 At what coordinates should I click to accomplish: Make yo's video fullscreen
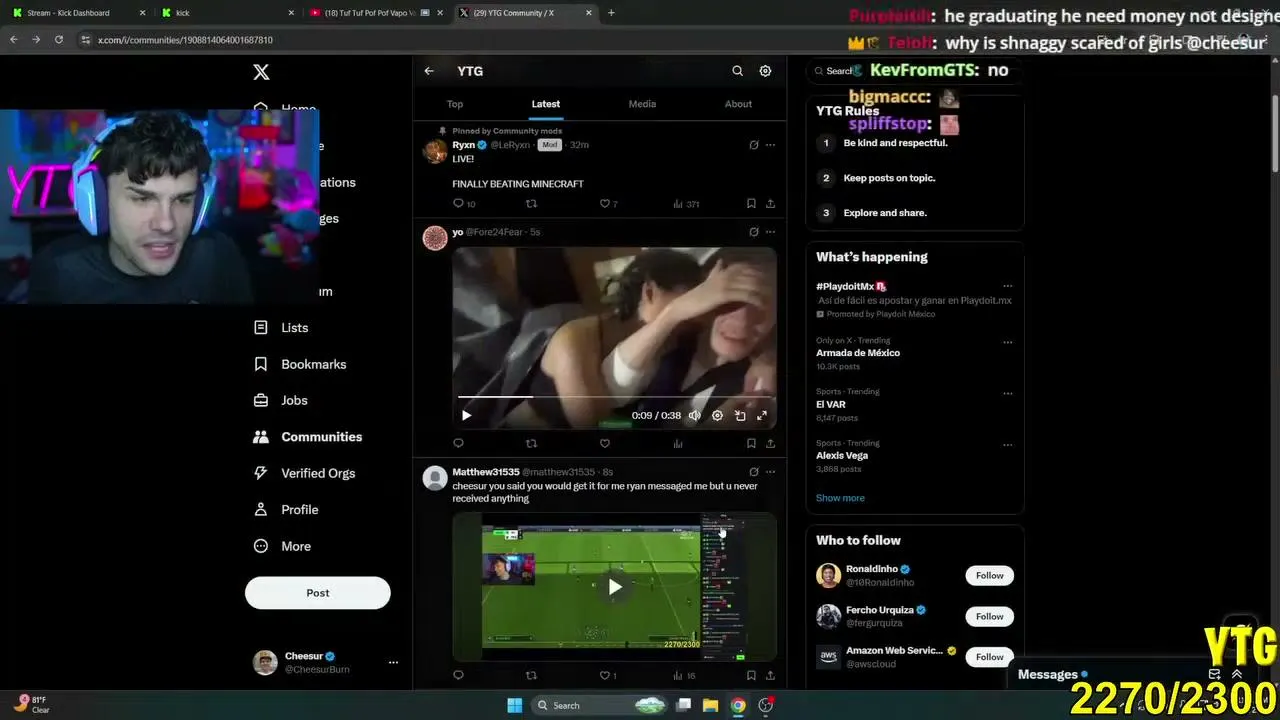(762, 415)
